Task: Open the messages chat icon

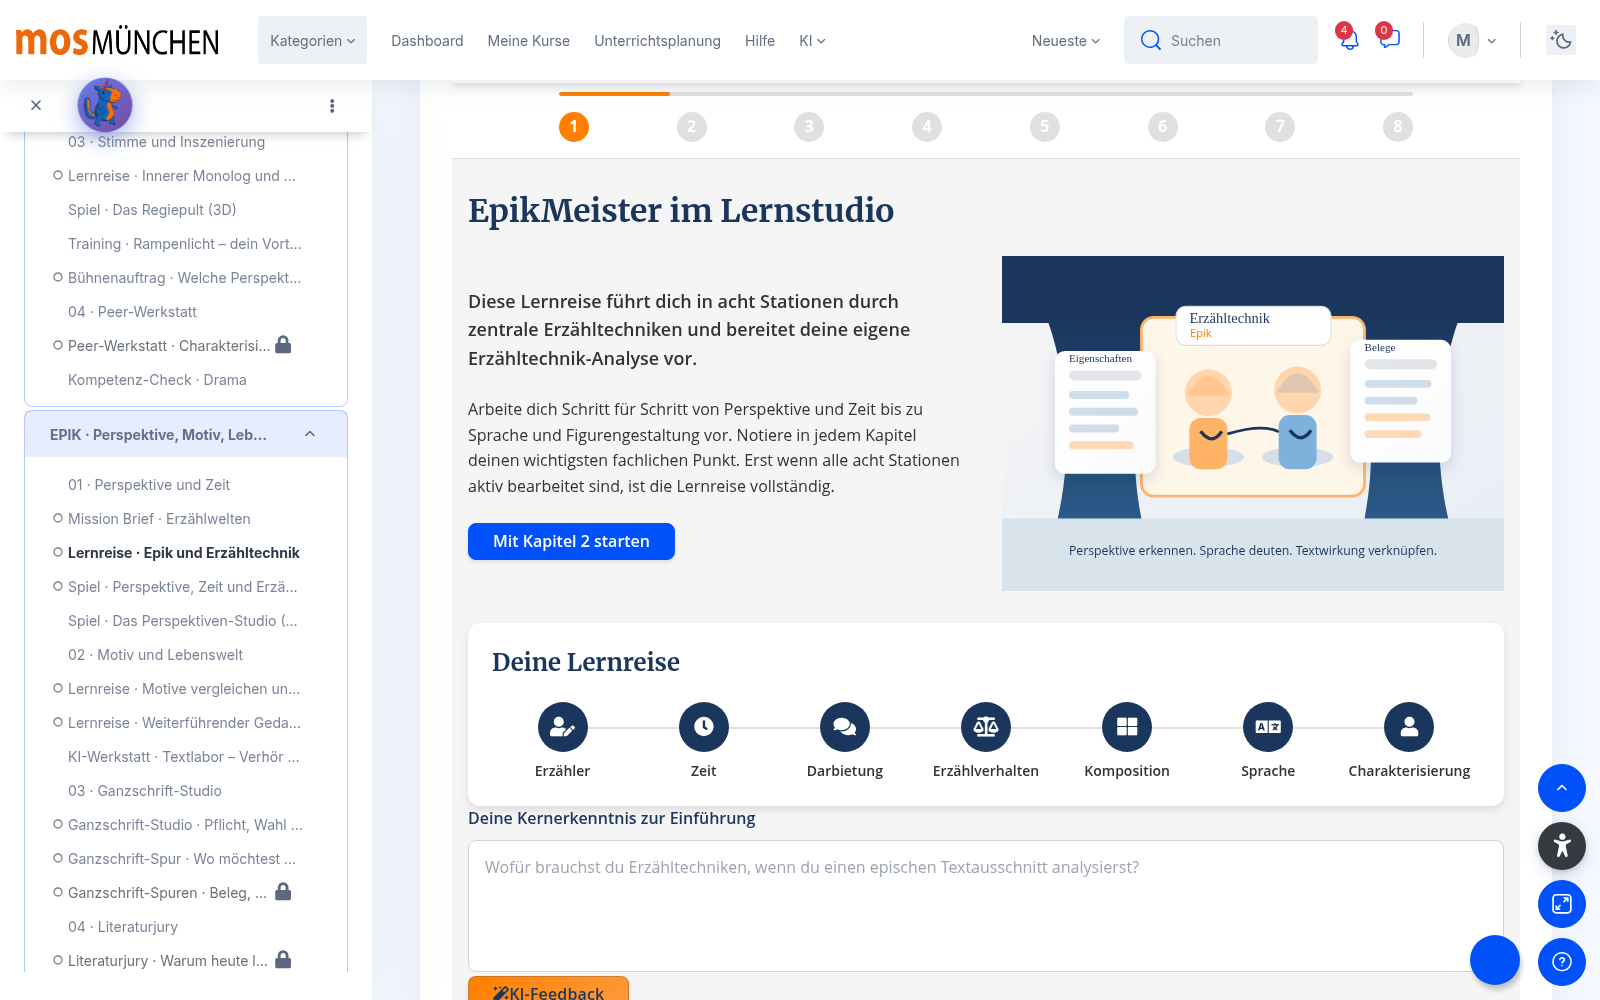Action: click(x=1389, y=40)
